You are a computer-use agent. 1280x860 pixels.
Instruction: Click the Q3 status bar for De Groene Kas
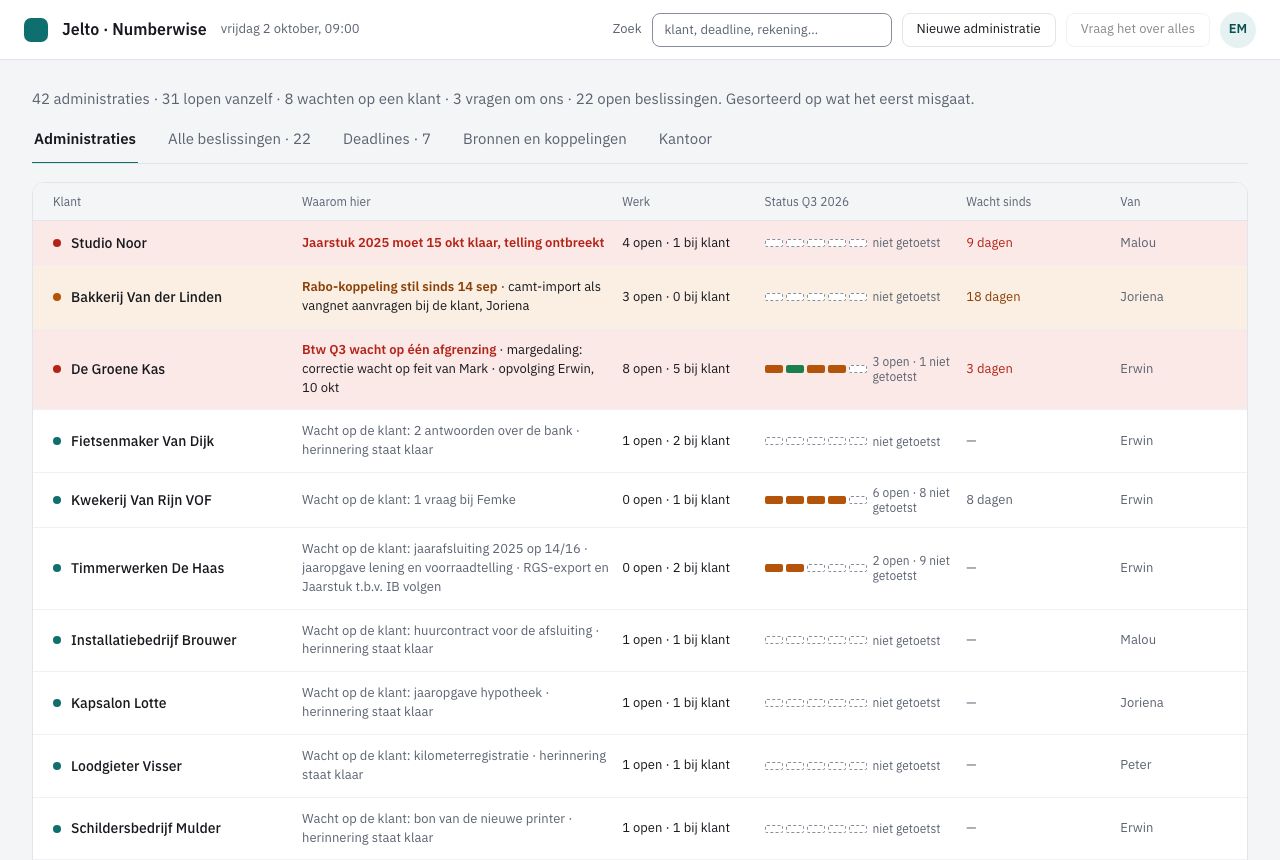pos(816,369)
